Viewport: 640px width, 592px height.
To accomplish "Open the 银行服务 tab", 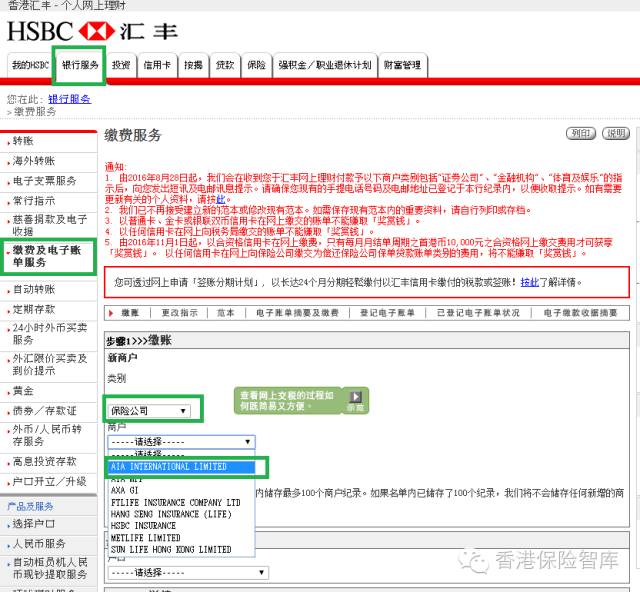I will coord(80,65).
